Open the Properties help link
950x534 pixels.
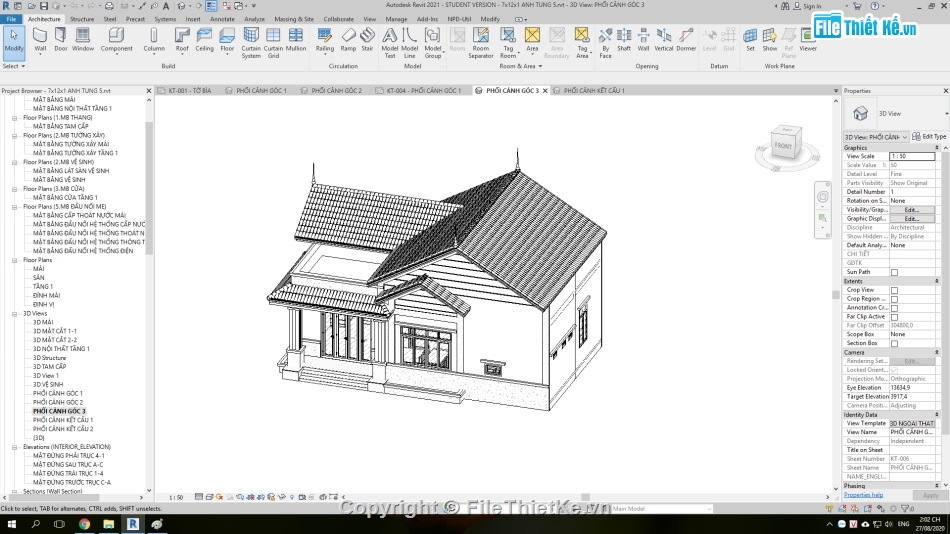tap(863, 495)
